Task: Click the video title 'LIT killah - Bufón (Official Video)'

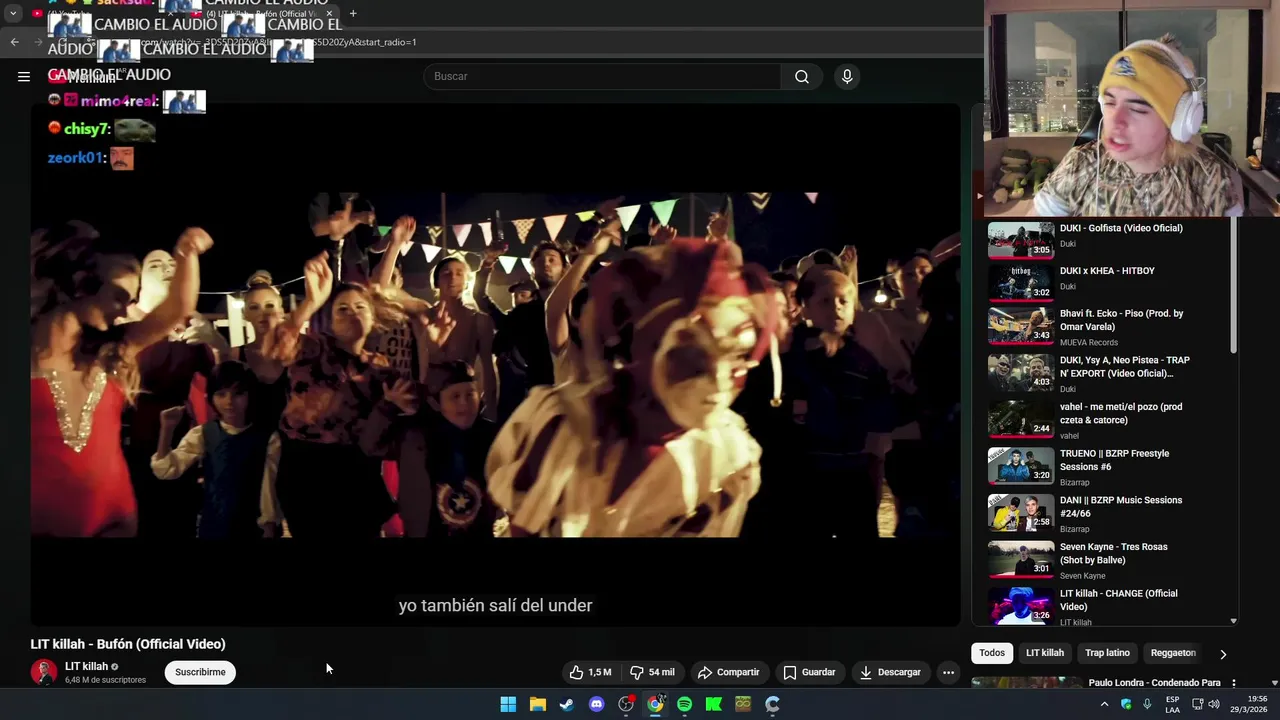Action: [x=128, y=644]
